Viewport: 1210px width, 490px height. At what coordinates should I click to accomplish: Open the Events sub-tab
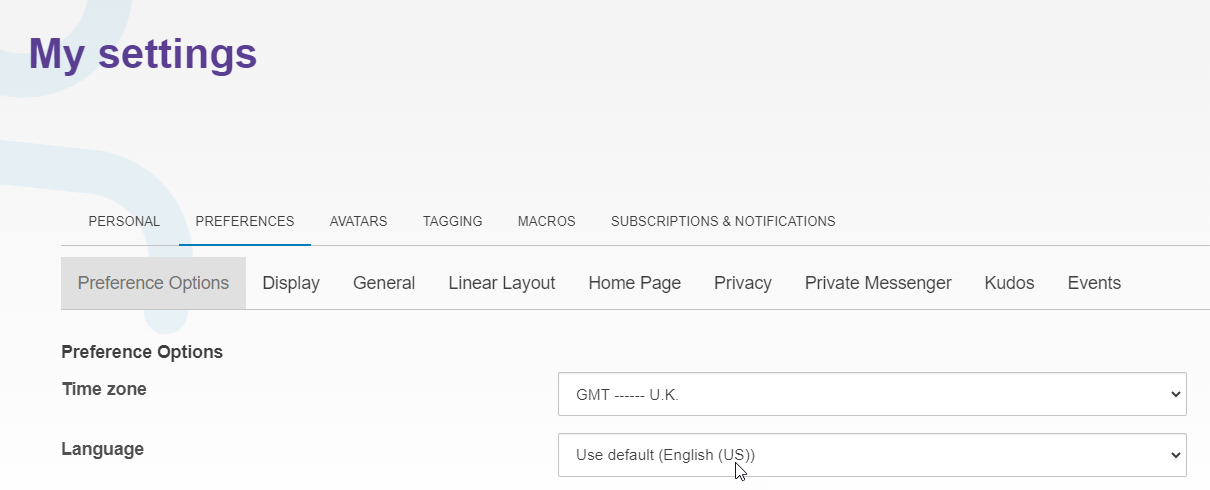[x=1094, y=283]
